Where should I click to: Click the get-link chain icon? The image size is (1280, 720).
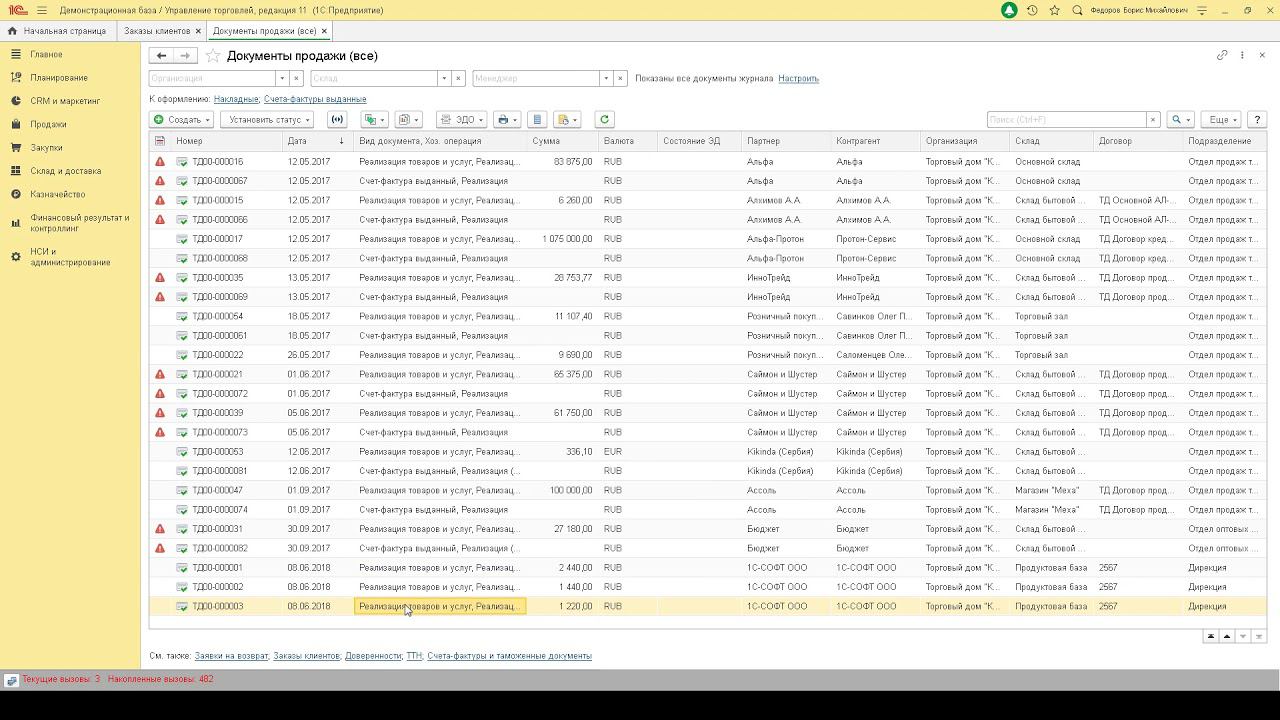(x=1222, y=55)
